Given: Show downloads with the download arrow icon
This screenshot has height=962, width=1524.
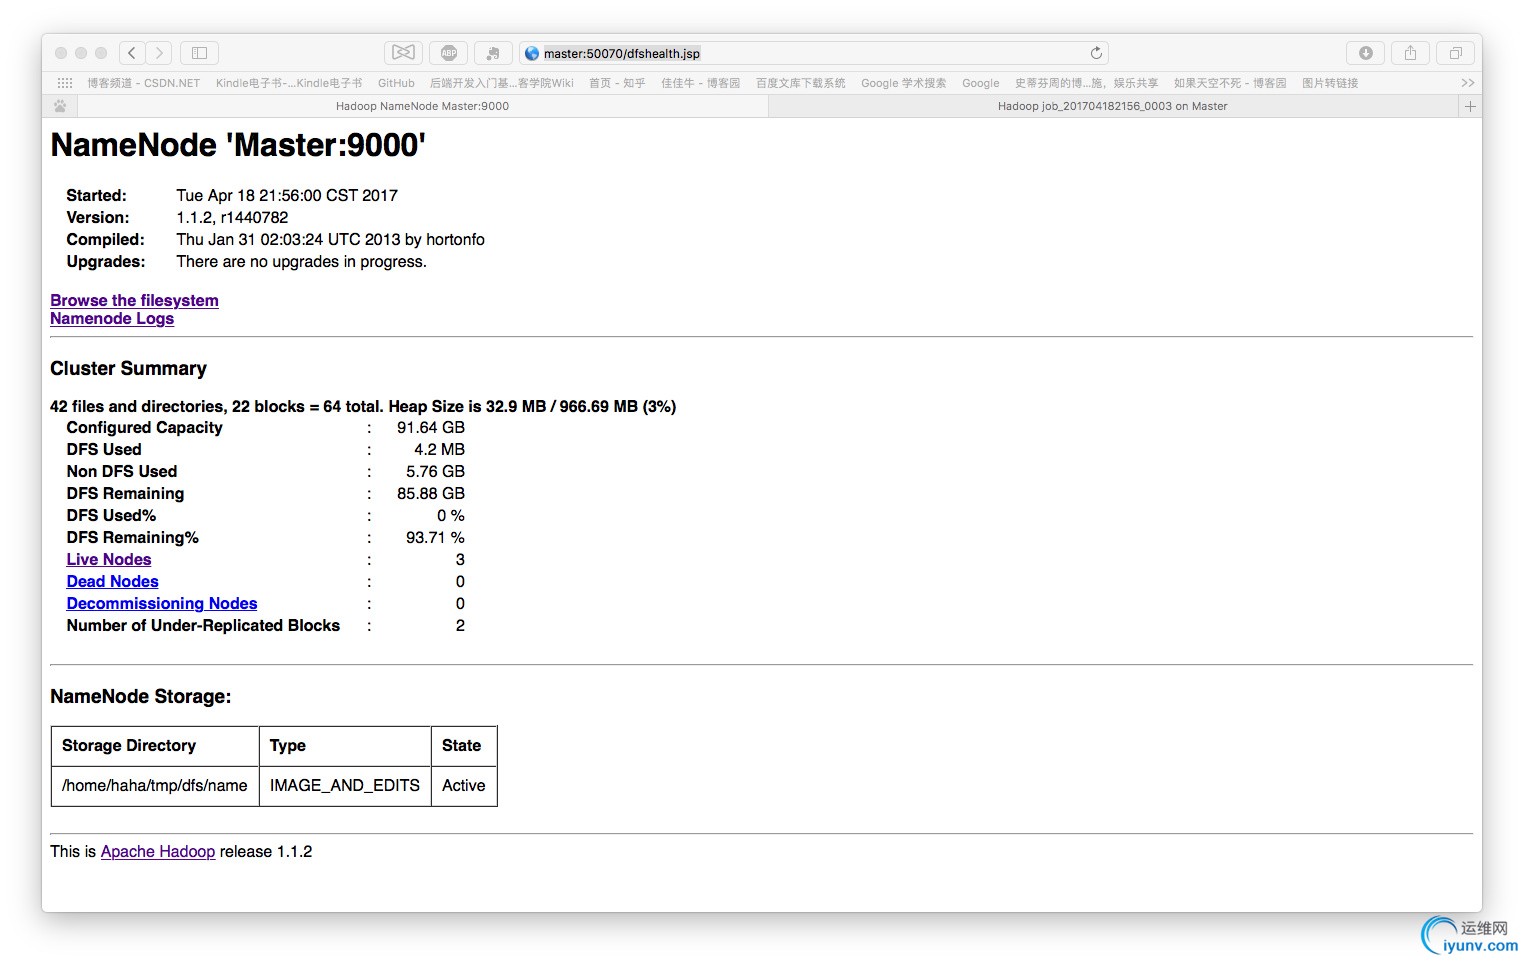Looking at the screenshot, I should pos(1365,53).
